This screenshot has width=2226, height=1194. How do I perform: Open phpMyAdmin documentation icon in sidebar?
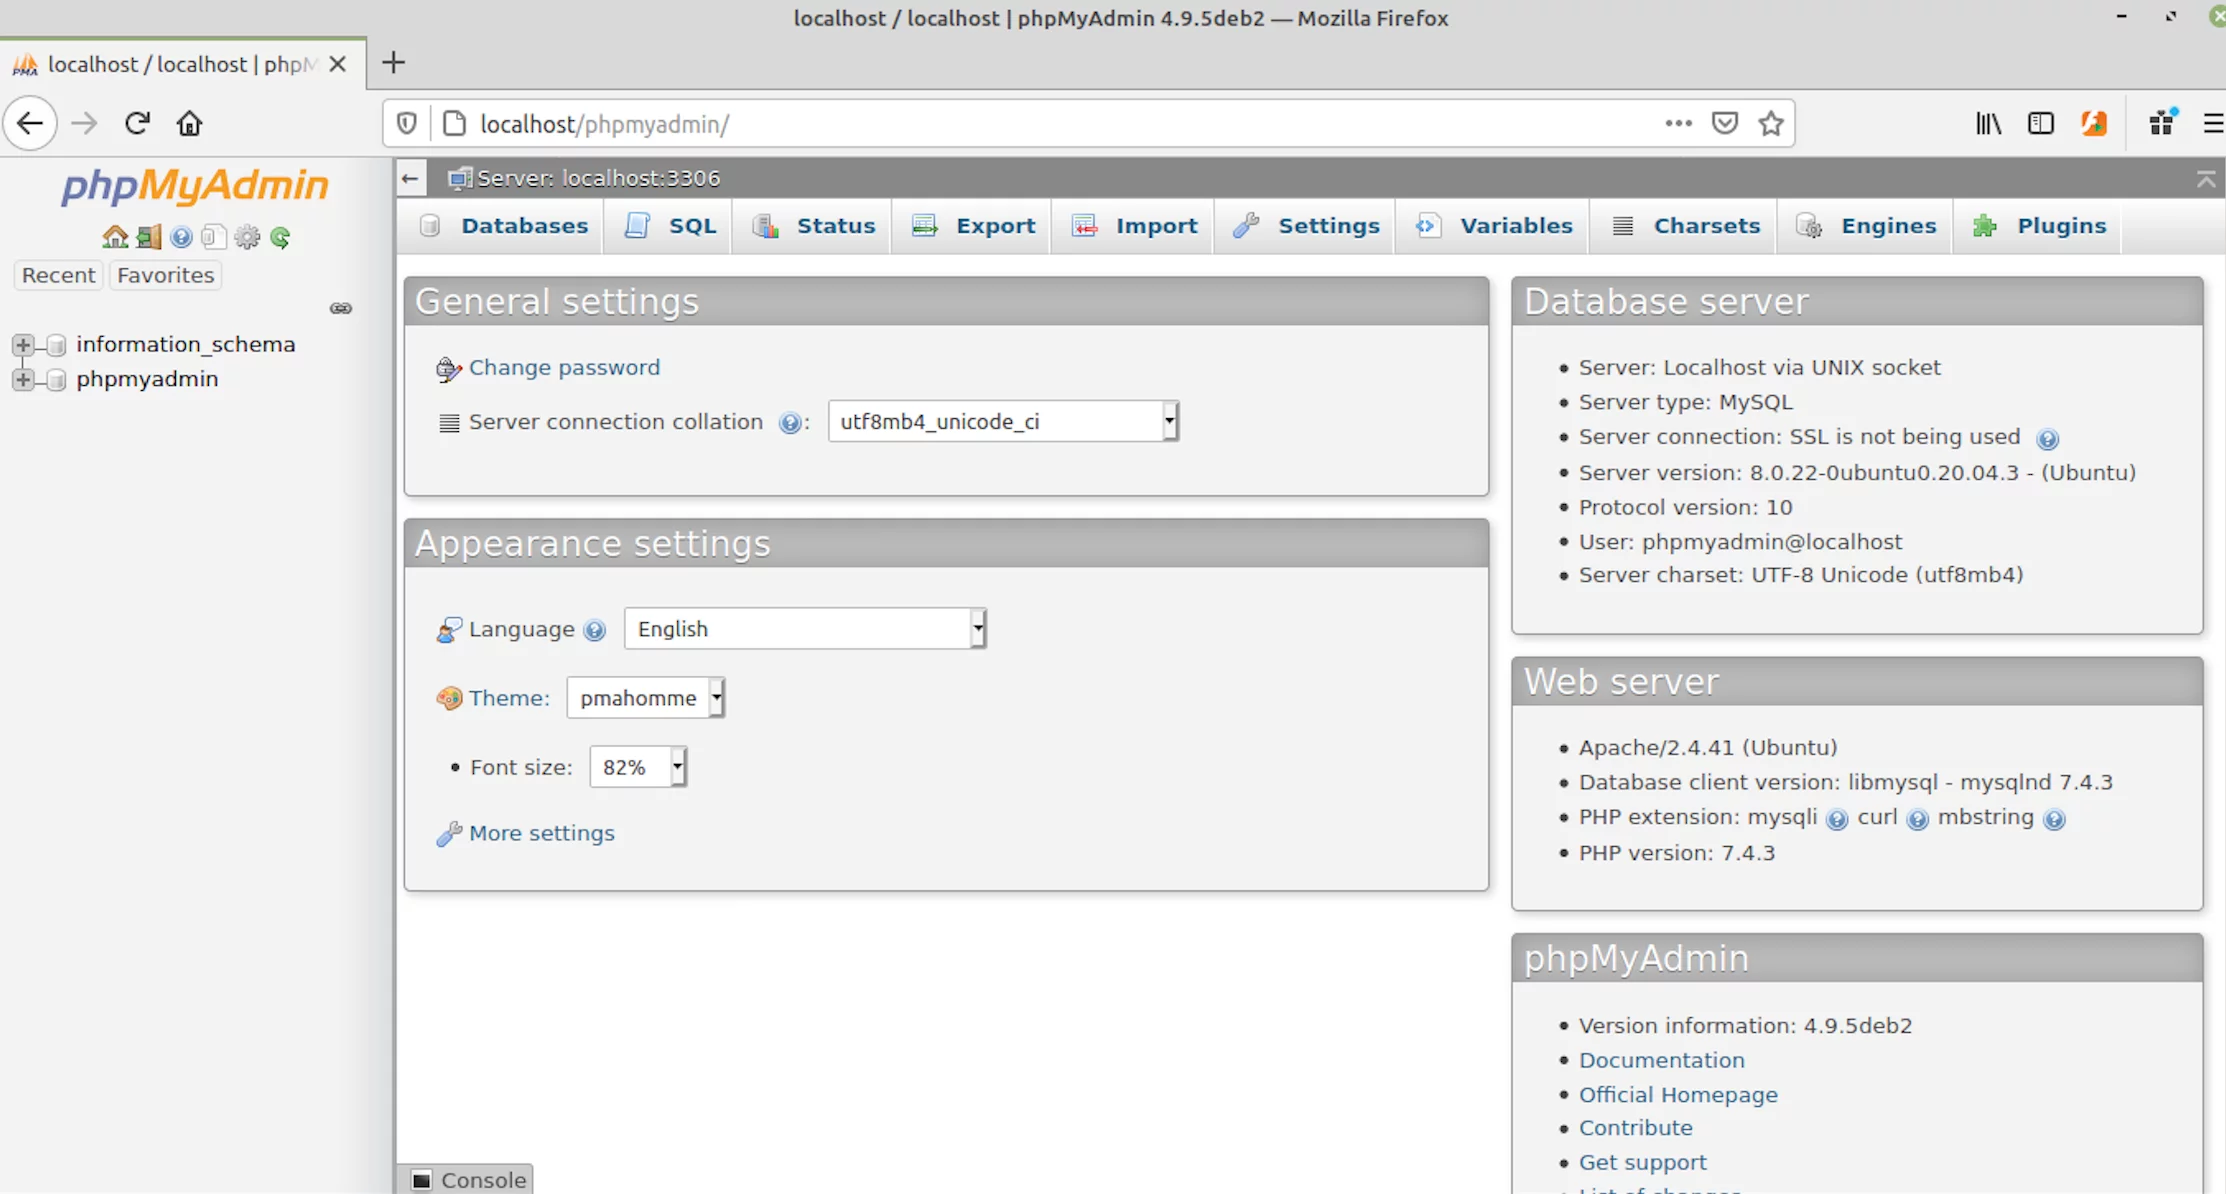[x=181, y=237]
